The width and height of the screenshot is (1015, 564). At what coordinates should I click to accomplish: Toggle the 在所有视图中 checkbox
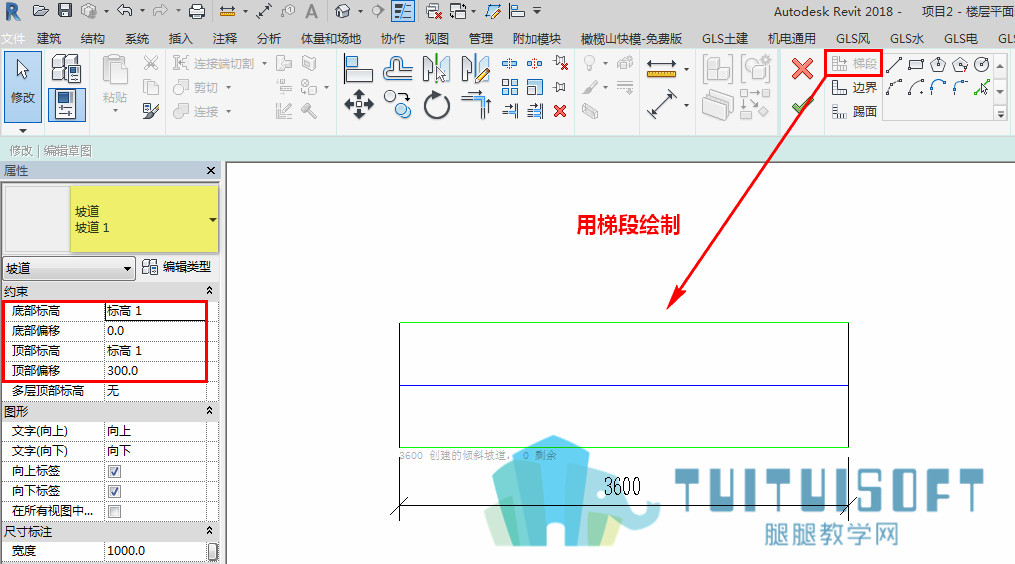point(115,512)
